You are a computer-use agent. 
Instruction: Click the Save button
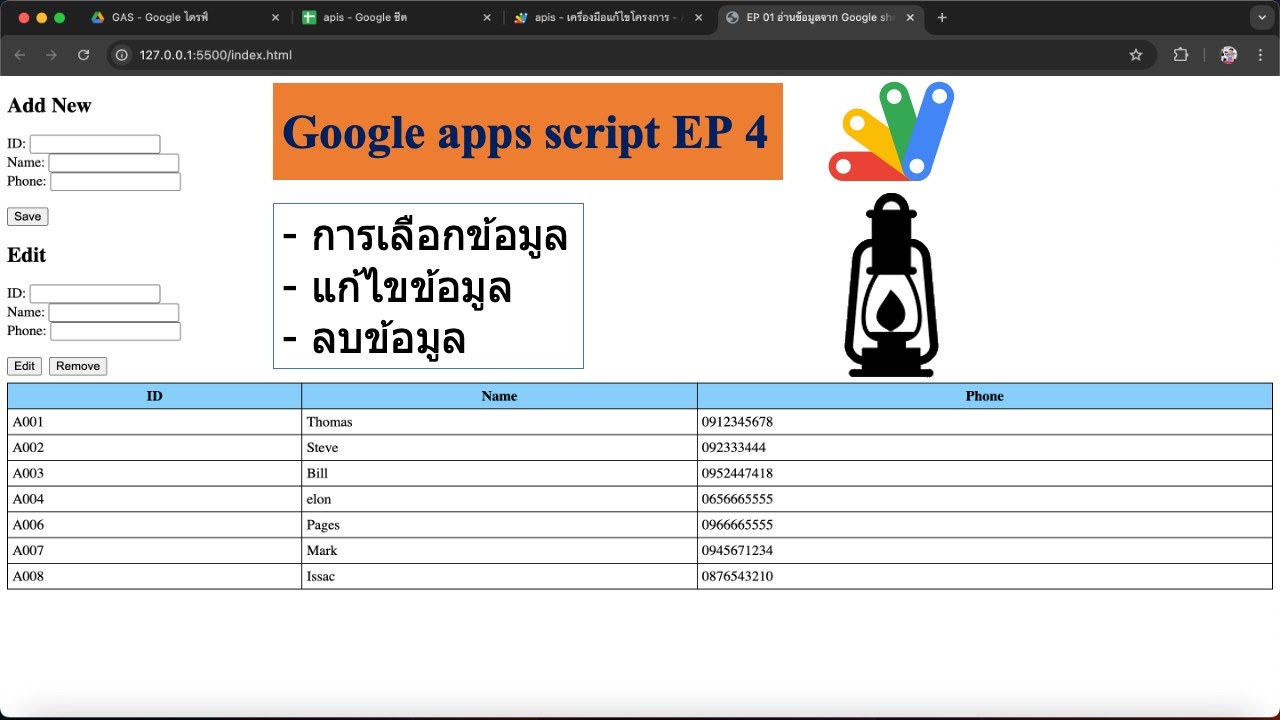coord(27,217)
